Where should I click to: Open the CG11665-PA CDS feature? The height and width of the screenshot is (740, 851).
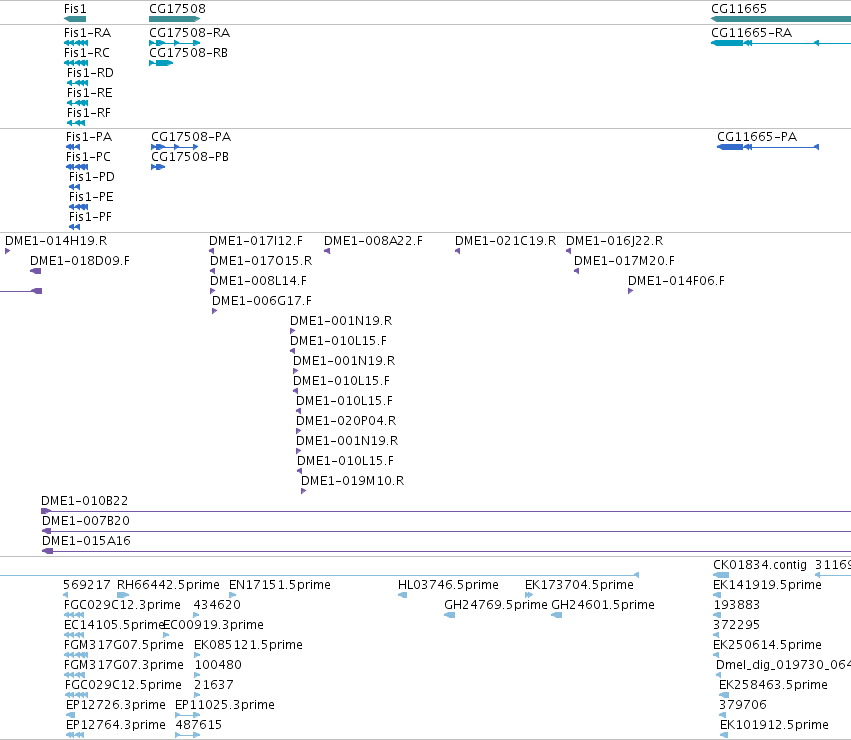point(757,137)
